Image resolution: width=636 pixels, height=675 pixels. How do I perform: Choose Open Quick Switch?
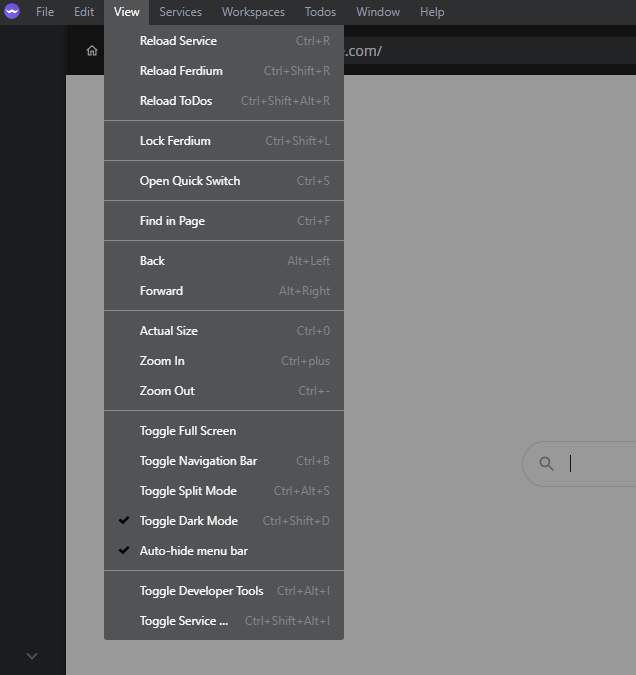(x=224, y=181)
